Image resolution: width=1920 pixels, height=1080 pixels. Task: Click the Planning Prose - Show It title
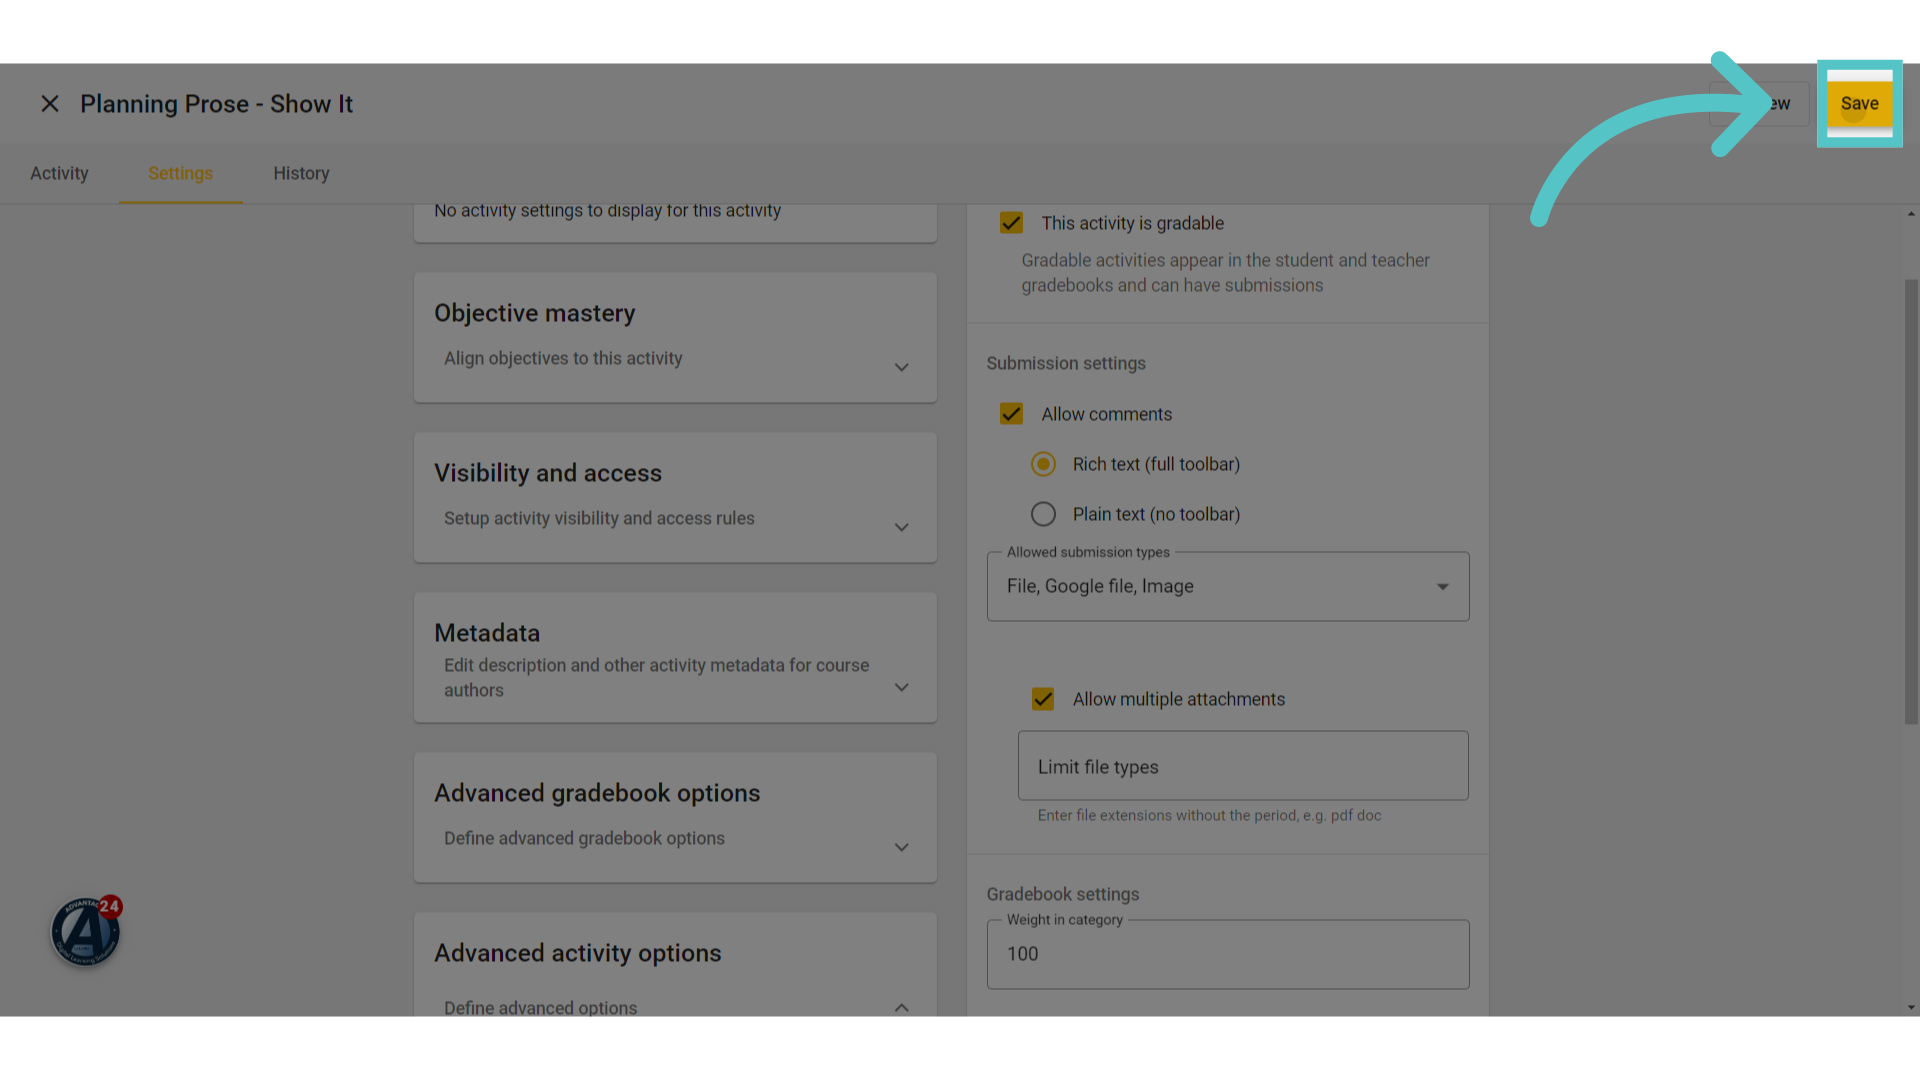click(216, 104)
